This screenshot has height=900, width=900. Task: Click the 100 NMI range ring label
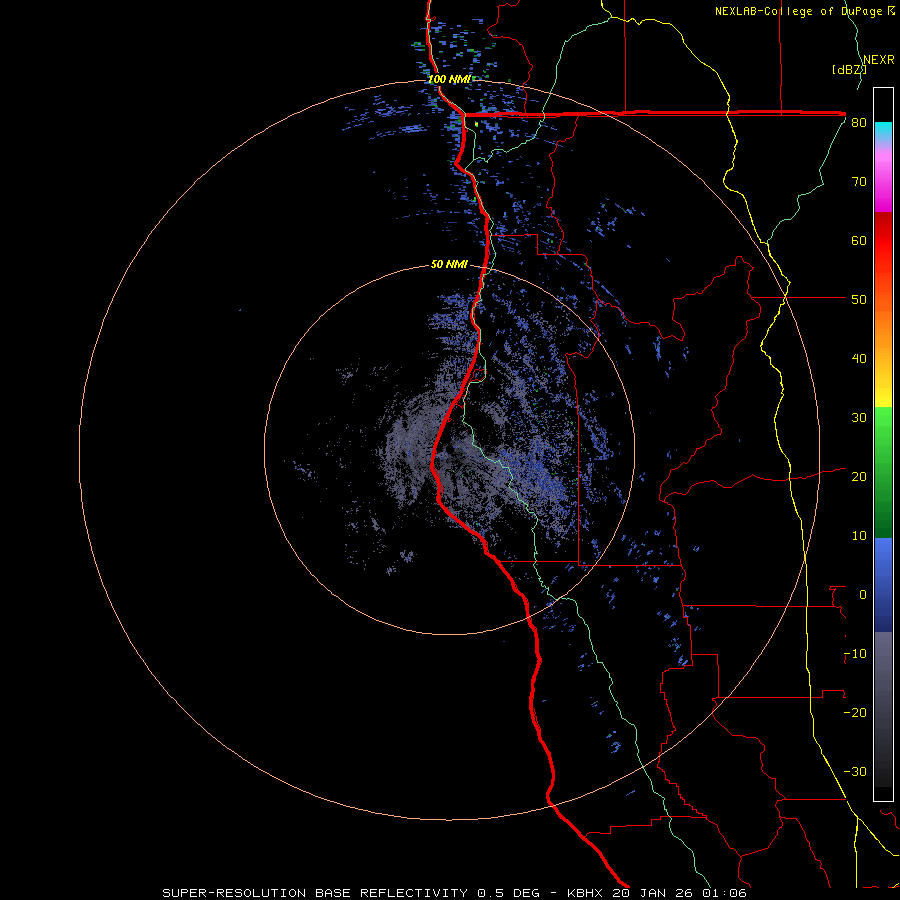449,79
